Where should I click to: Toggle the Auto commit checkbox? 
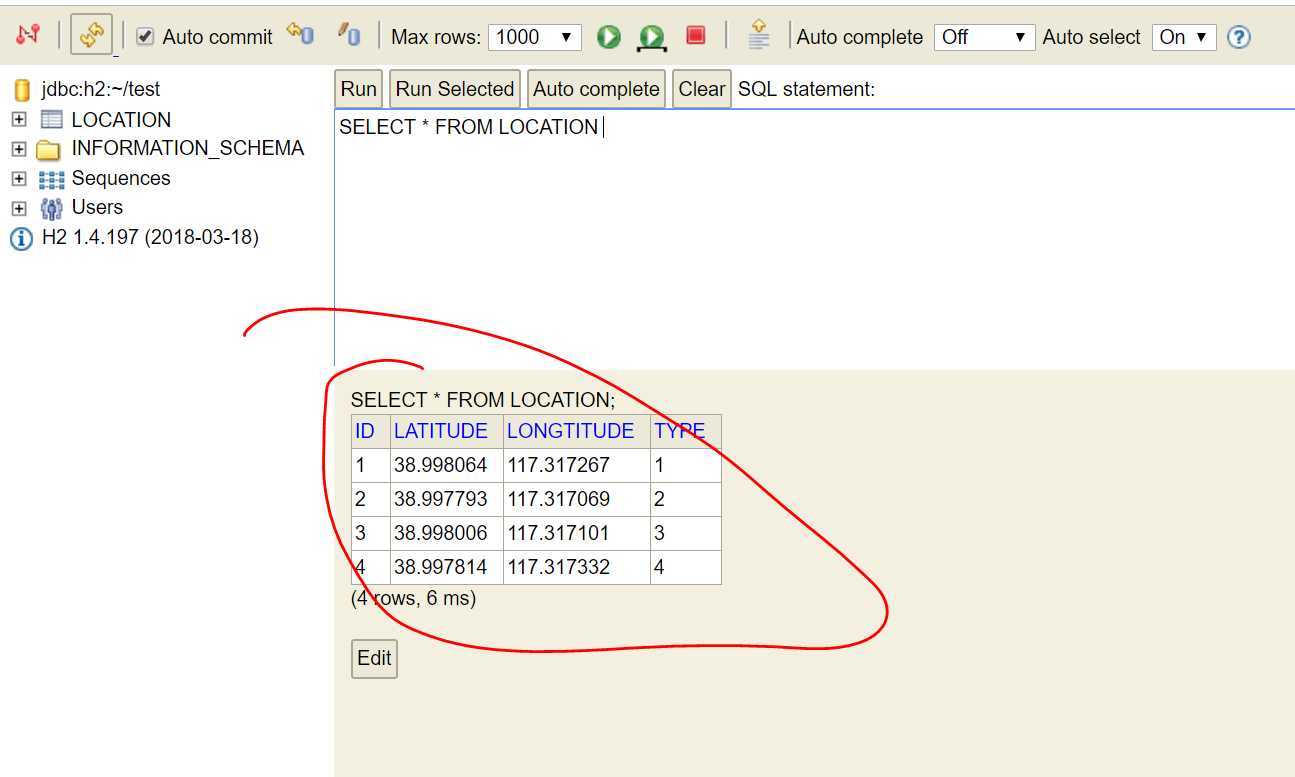145,36
